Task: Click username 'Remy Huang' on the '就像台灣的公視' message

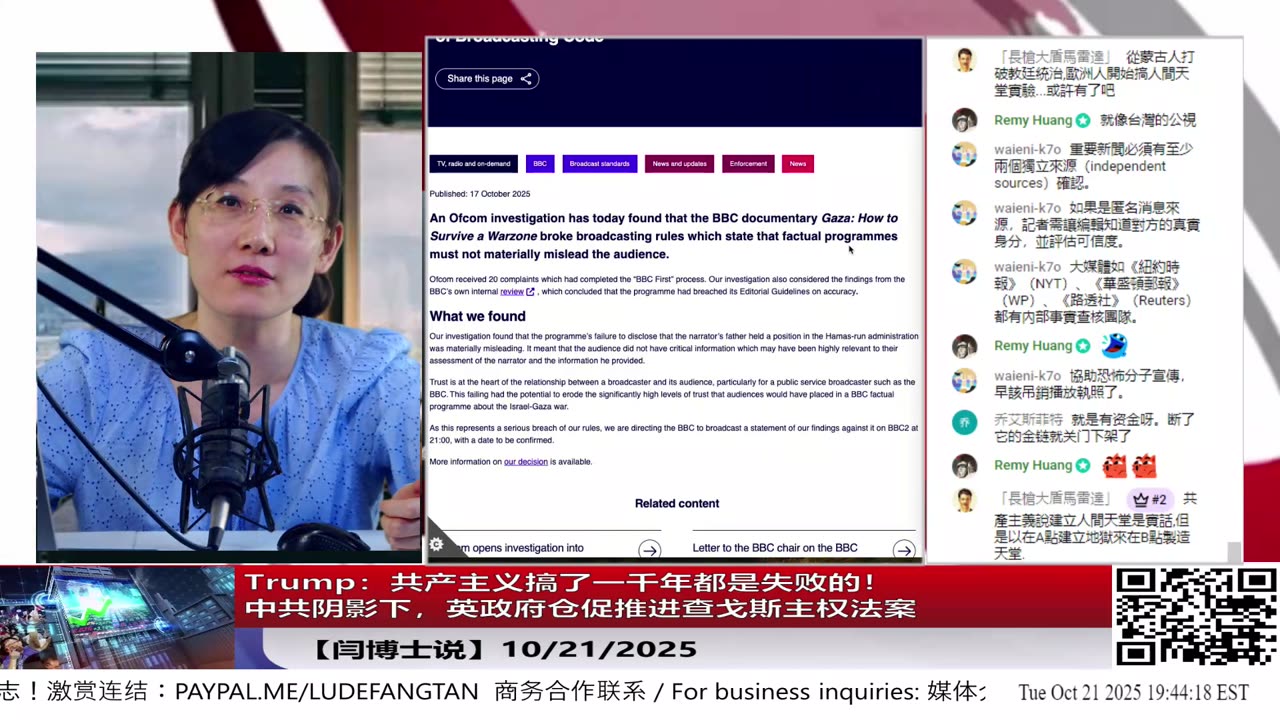Action: [1033, 120]
